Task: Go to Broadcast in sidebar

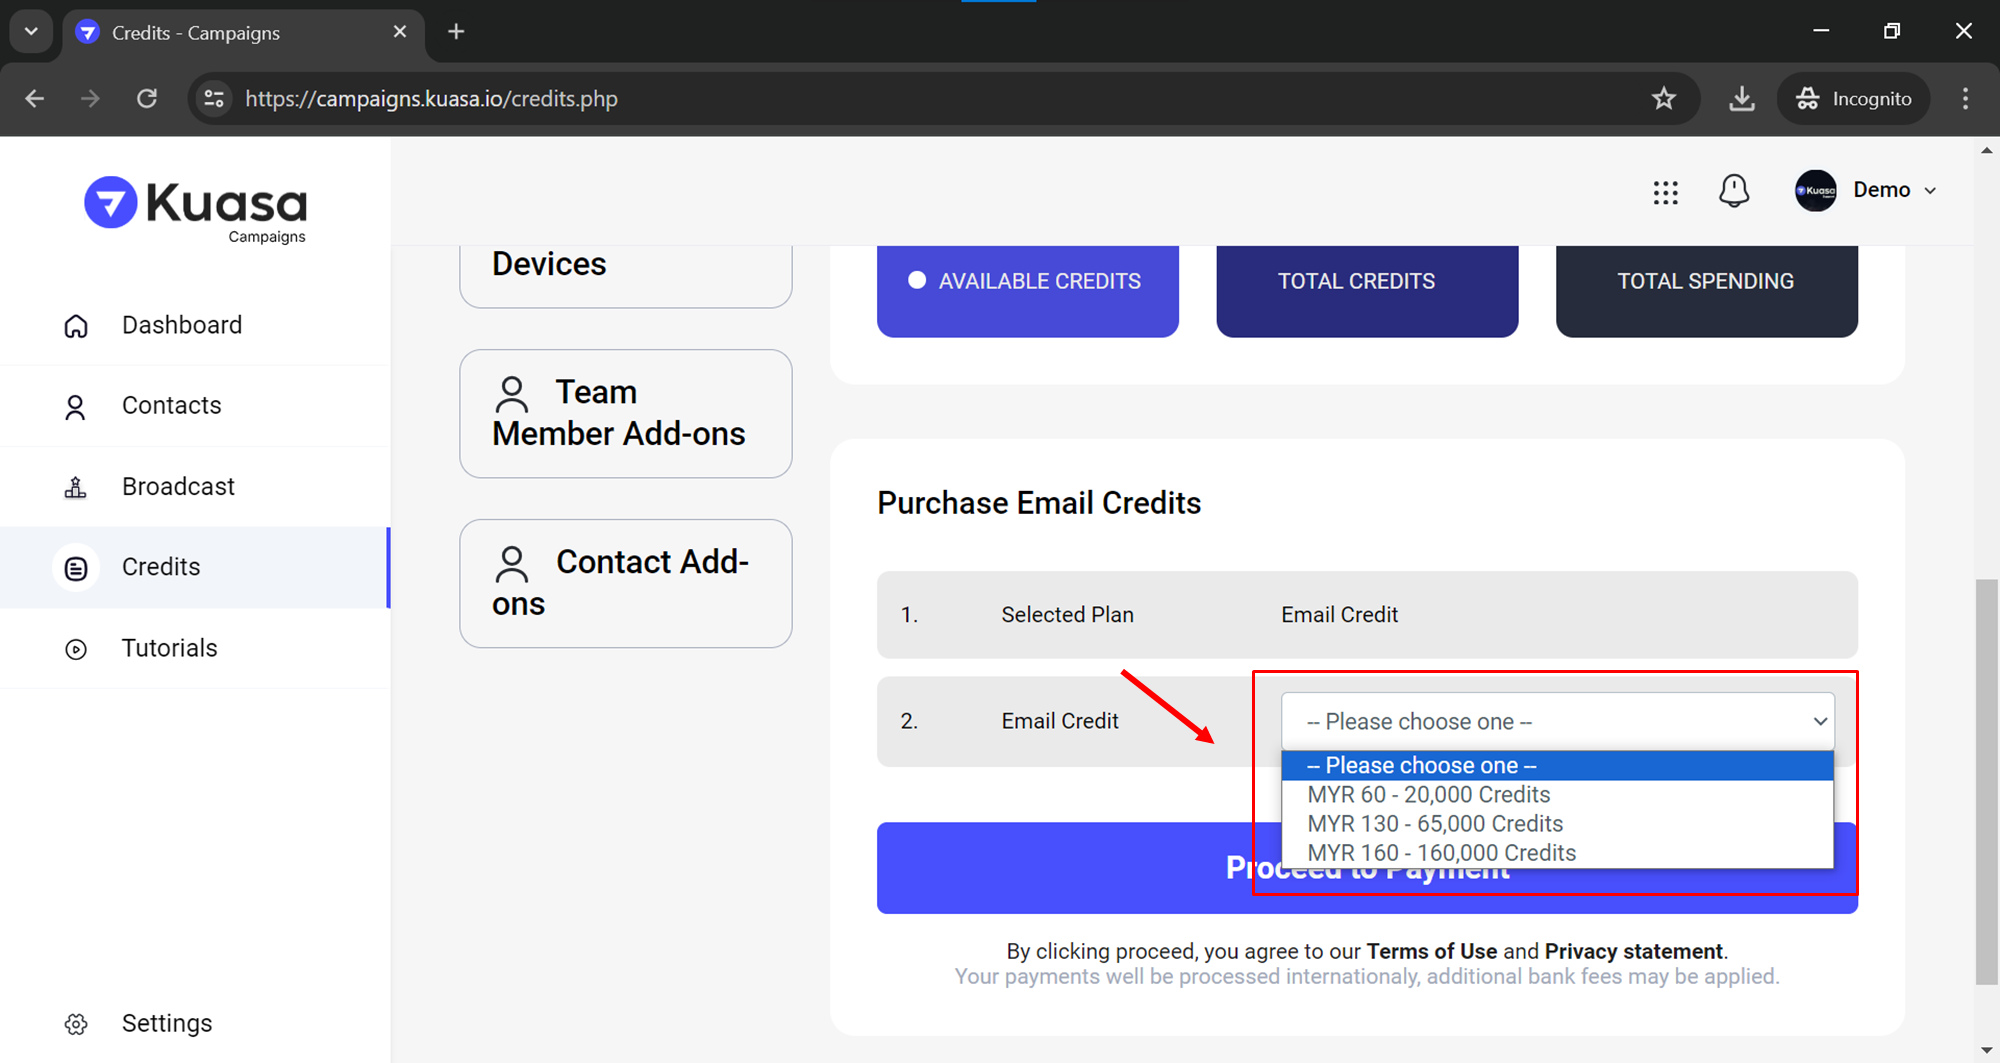Action: point(178,487)
